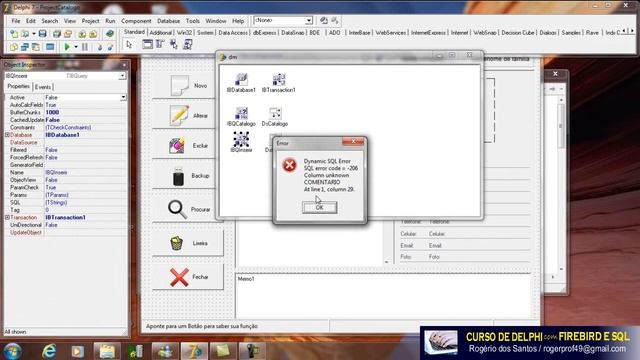Pick the PopupMenu component in palette
Viewport: 640px width, 360px height.
[x=174, y=44]
